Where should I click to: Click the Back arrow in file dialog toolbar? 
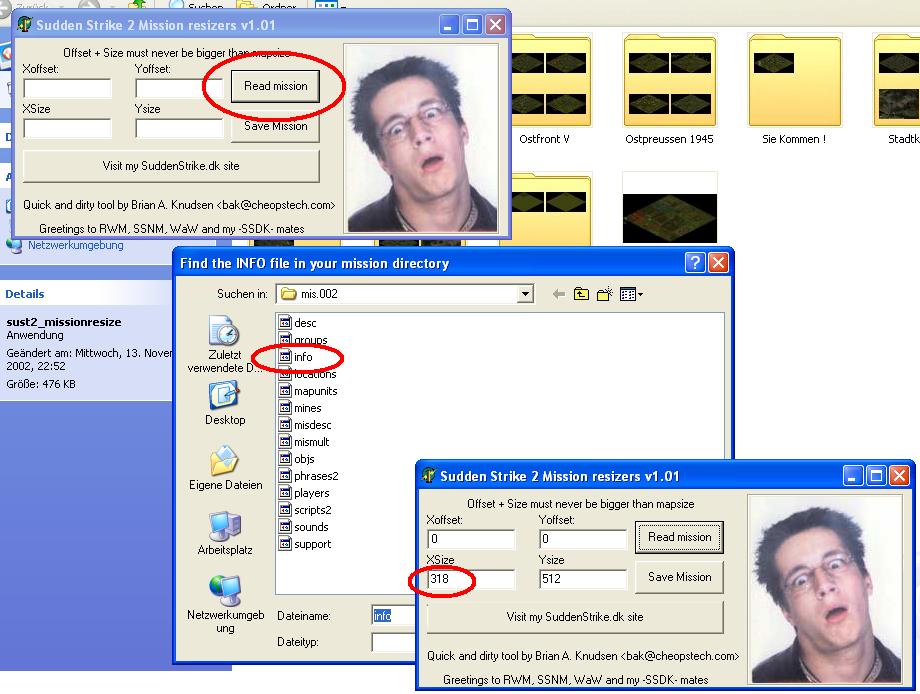pyautogui.click(x=559, y=294)
